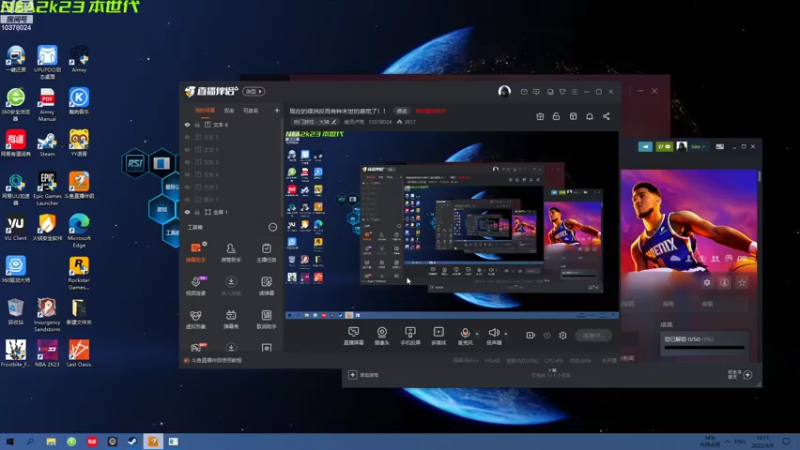This screenshot has width=800, height=450.
Task: Add a 直播屏幕 screen capture source
Action: 353,336
